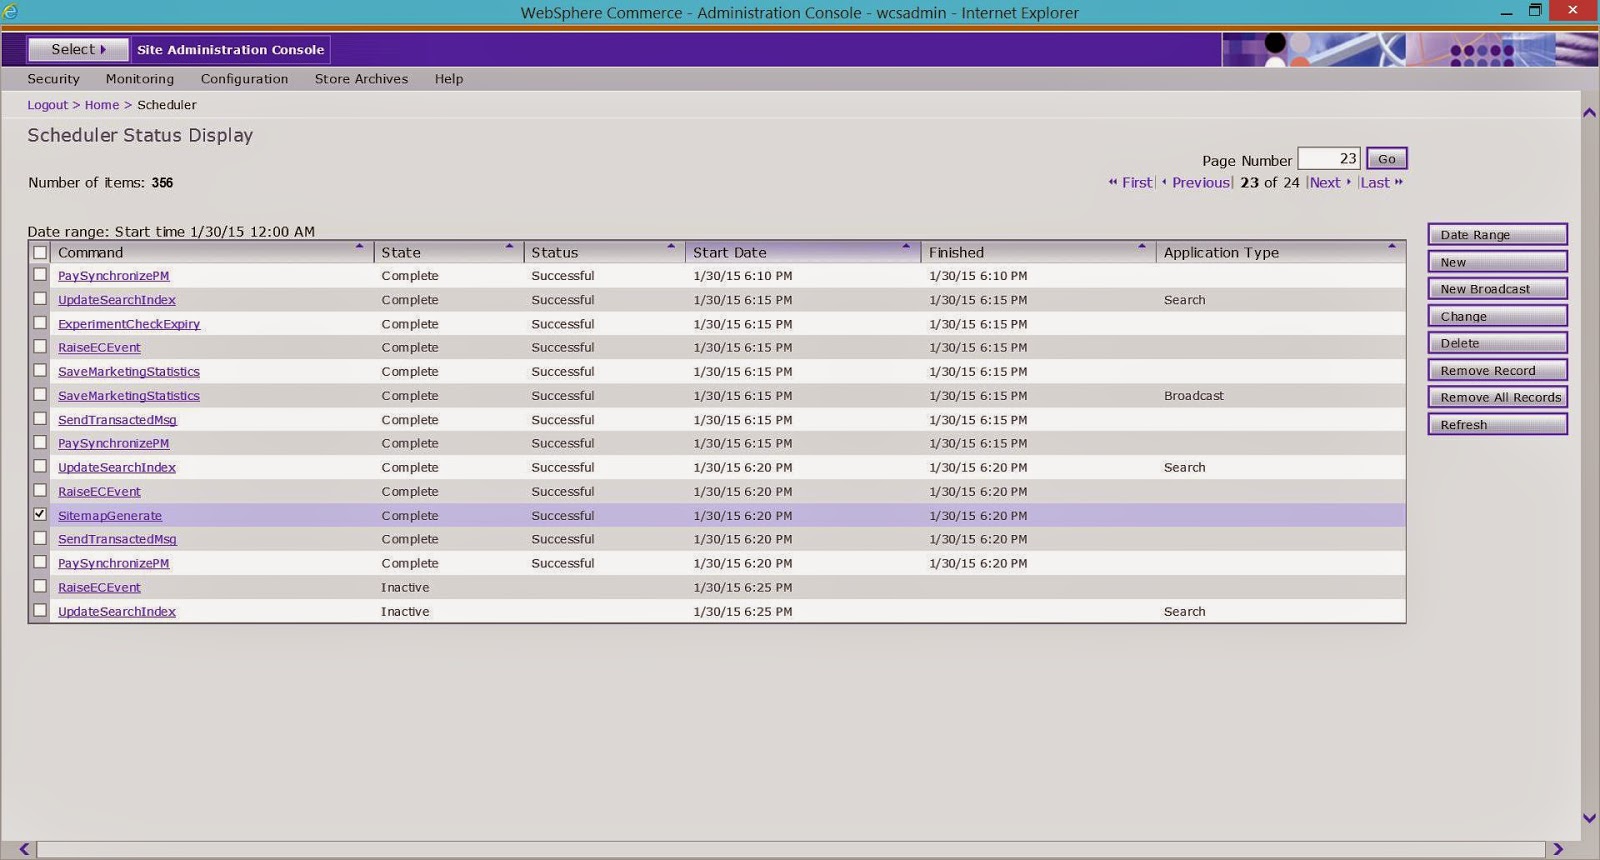Click the Remove Record button
The width and height of the screenshot is (1600, 860).
point(1497,370)
